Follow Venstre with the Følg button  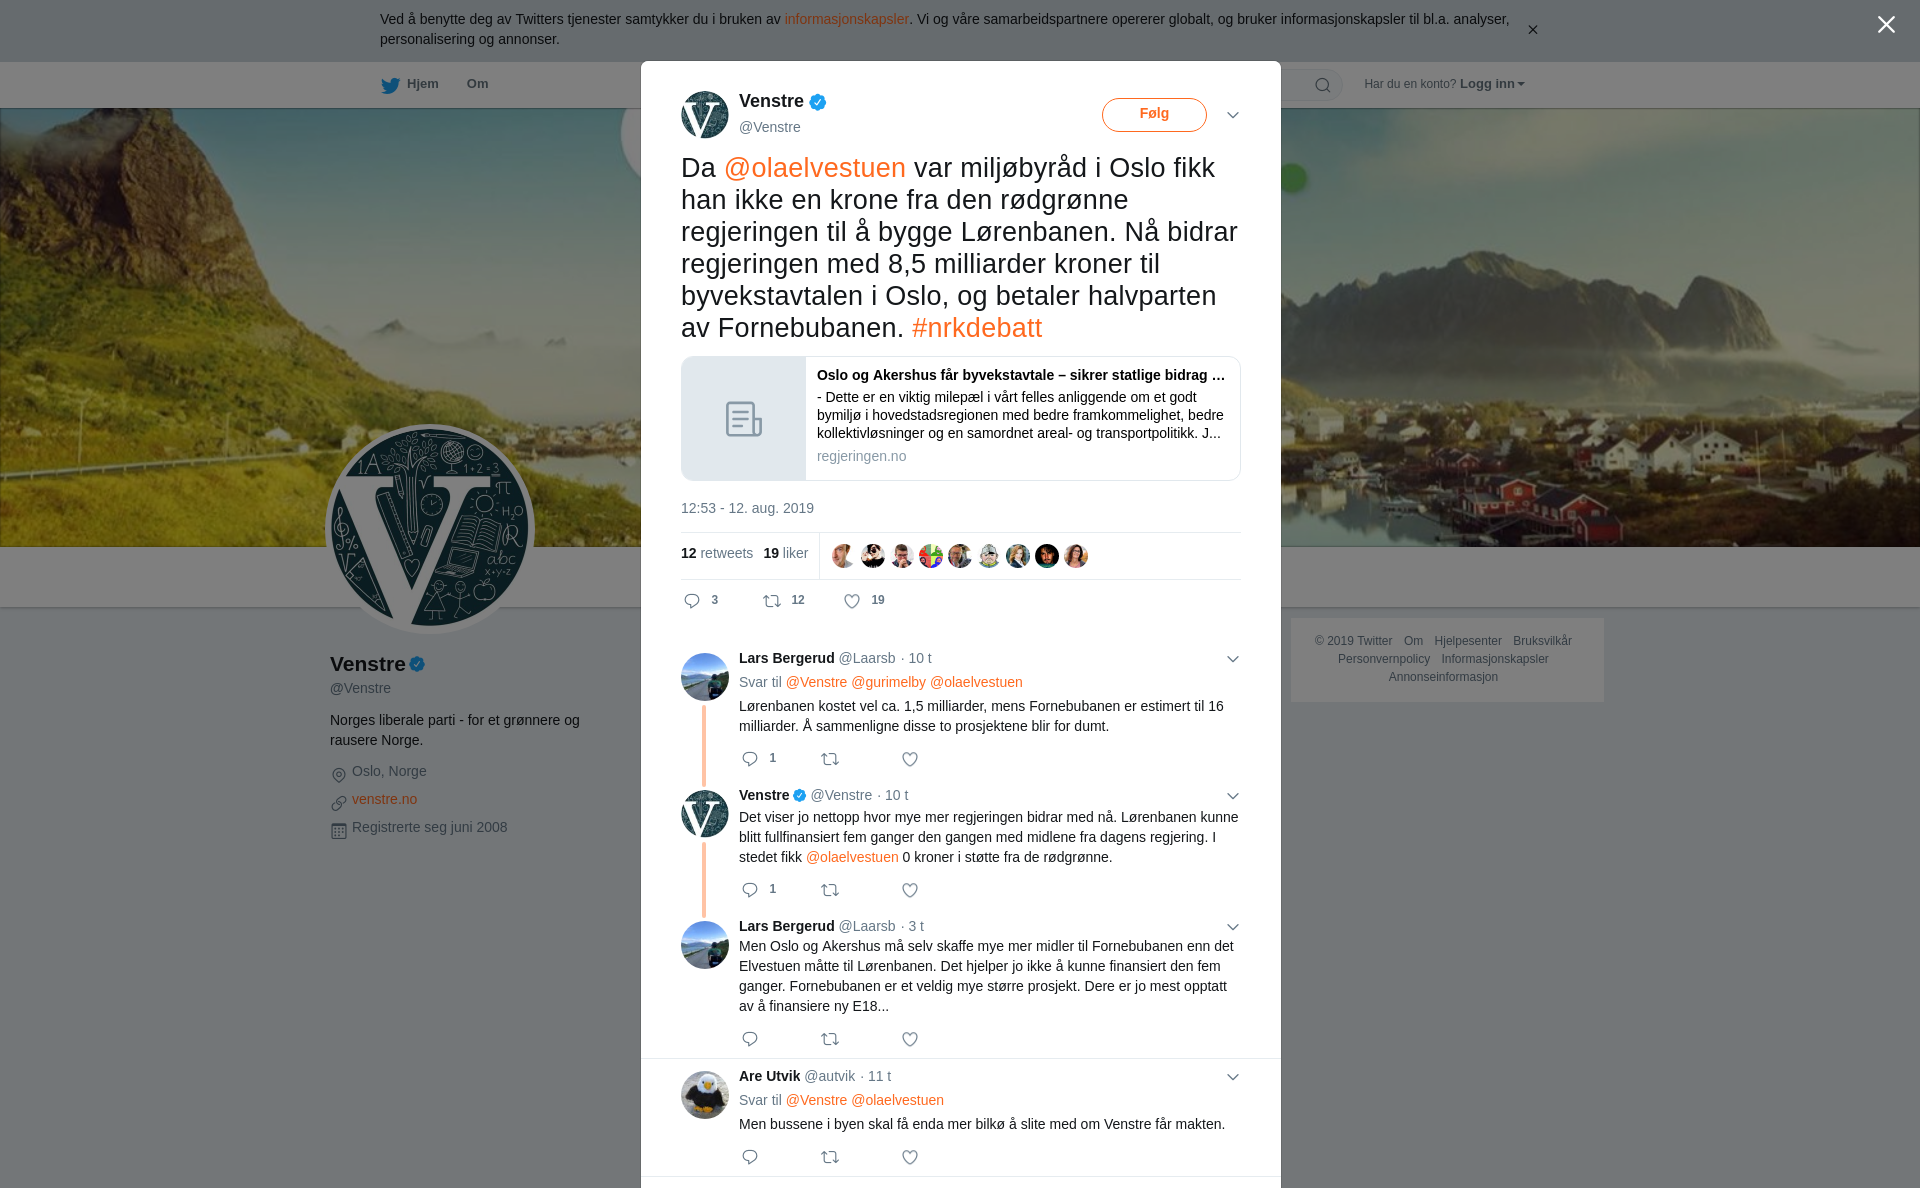pyautogui.click(x=1154, y=114)
